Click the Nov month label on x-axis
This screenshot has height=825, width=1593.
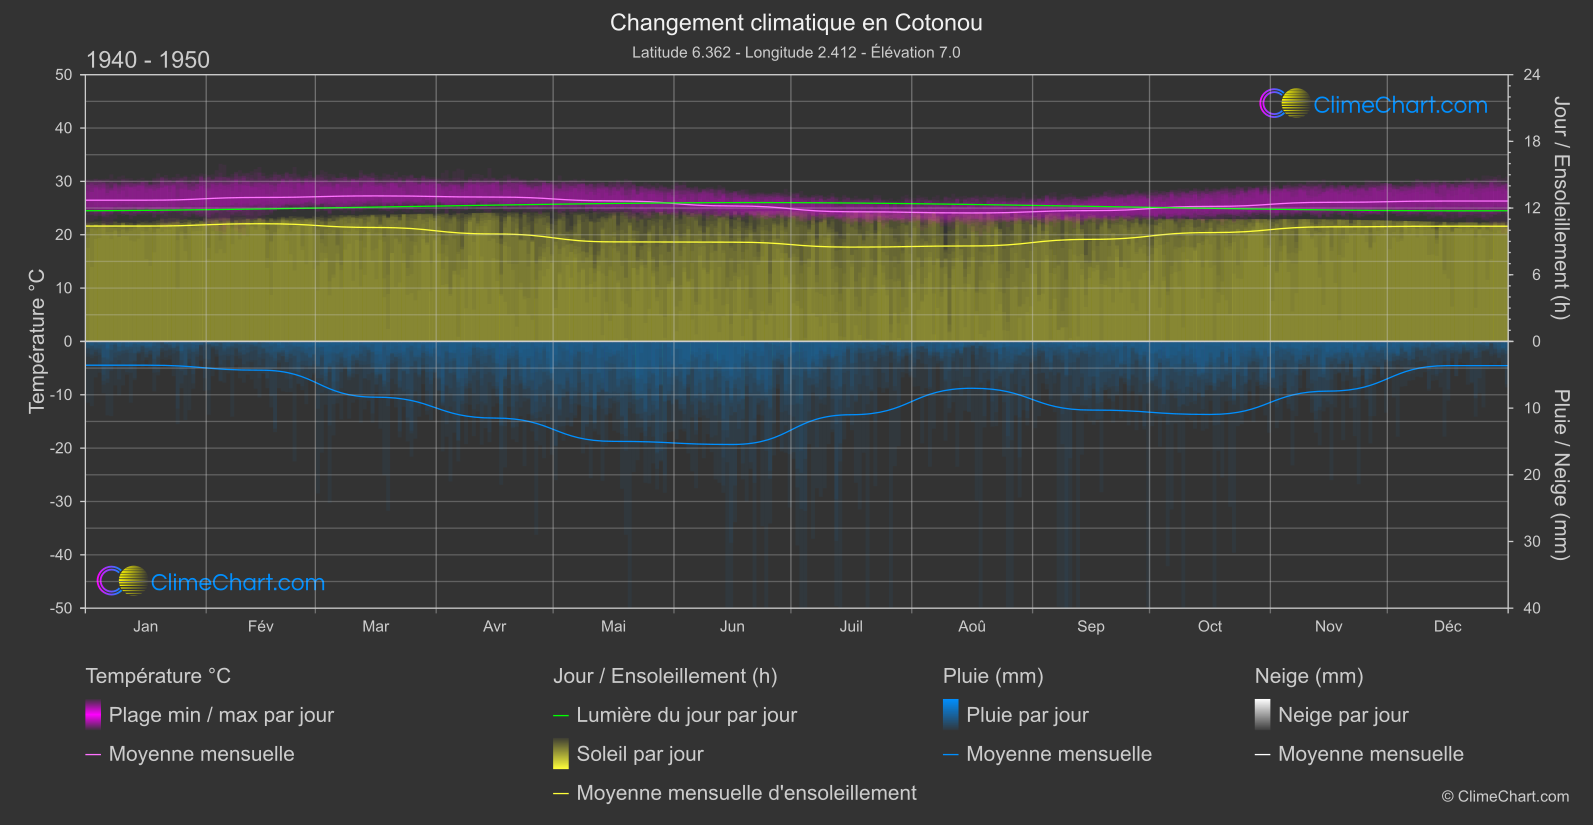(x=1328, y=626)
